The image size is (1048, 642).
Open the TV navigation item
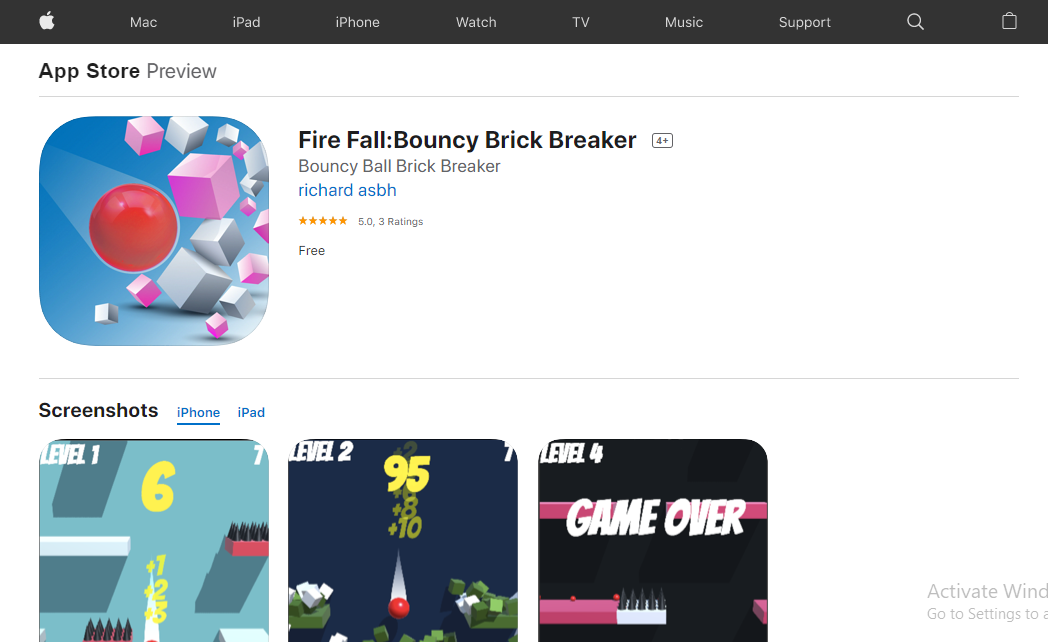tap(581, 22)
